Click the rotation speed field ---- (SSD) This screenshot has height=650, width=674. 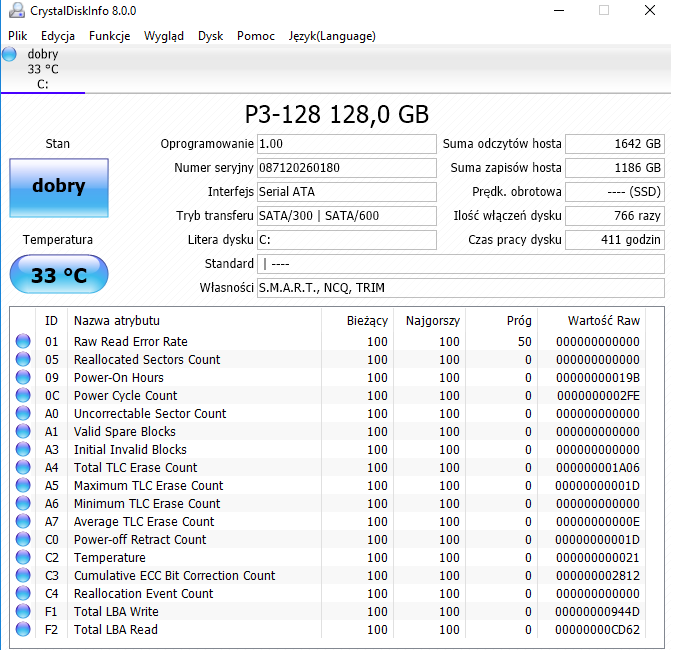(615, 192)
